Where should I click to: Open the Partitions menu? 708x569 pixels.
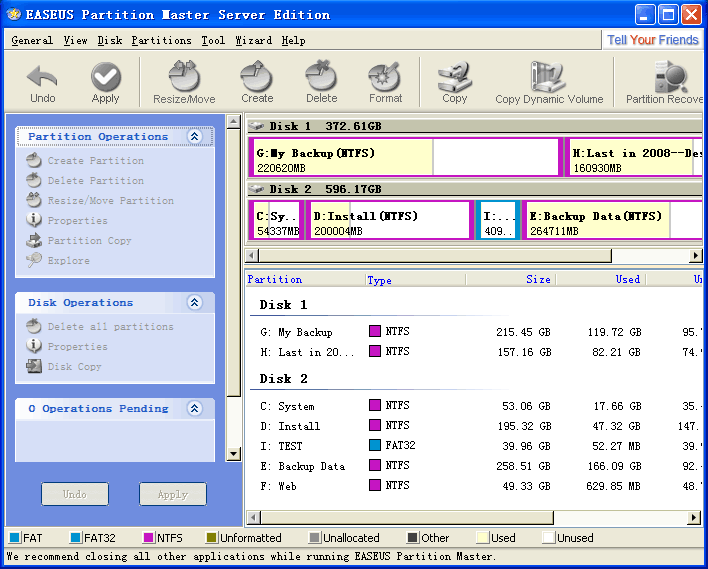[x=161, y=40]
